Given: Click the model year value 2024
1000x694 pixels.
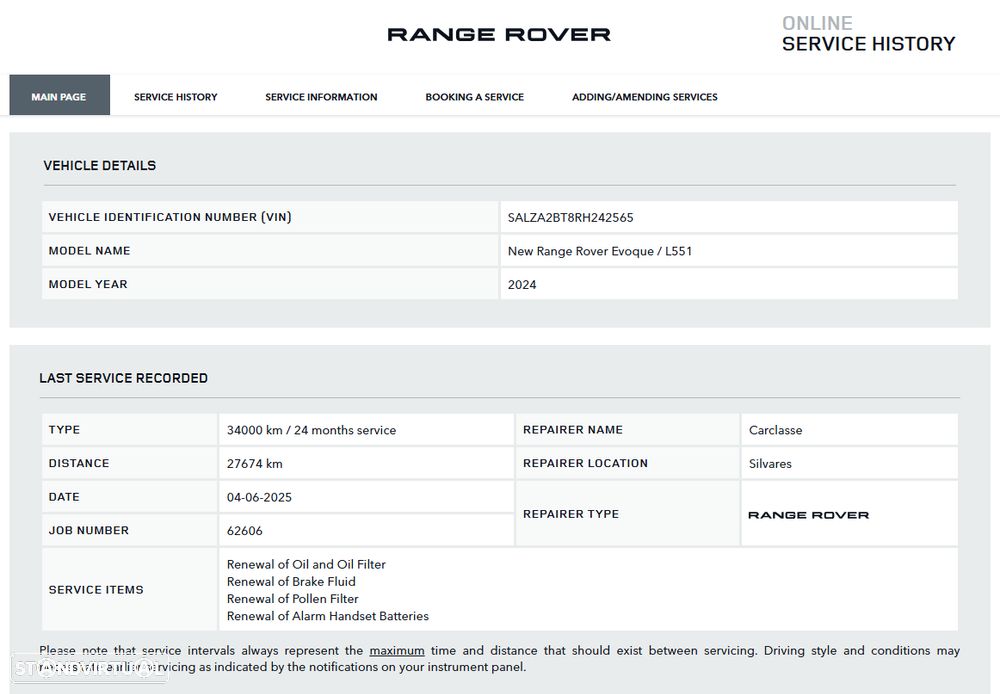Looking at the screenshot, I should 522,285.
